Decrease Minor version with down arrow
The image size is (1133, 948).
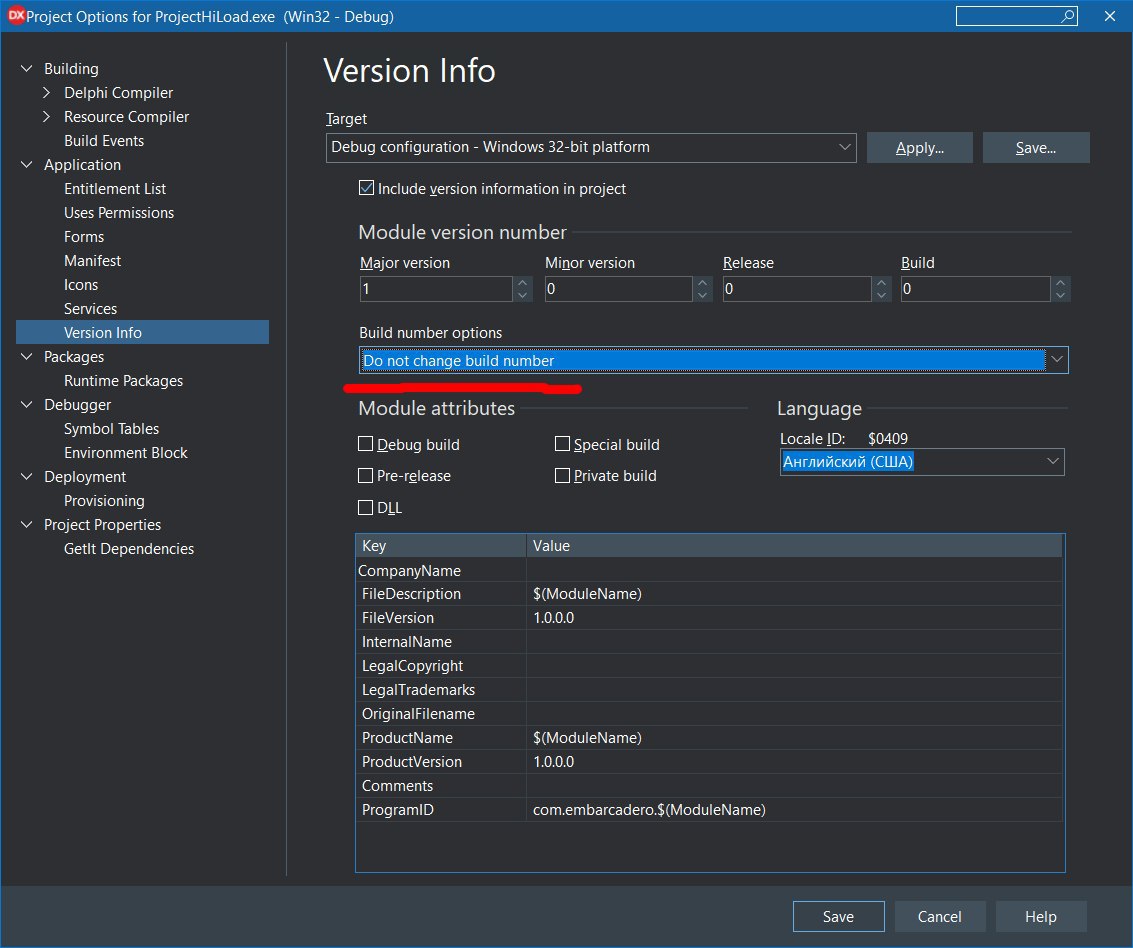pos(702,296)
